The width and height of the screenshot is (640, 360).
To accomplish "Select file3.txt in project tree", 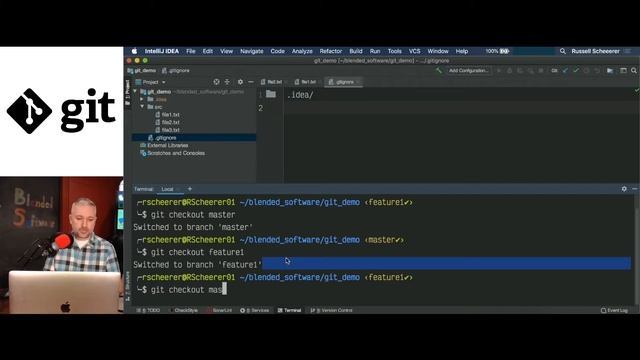I will click(x=167, y=130).
